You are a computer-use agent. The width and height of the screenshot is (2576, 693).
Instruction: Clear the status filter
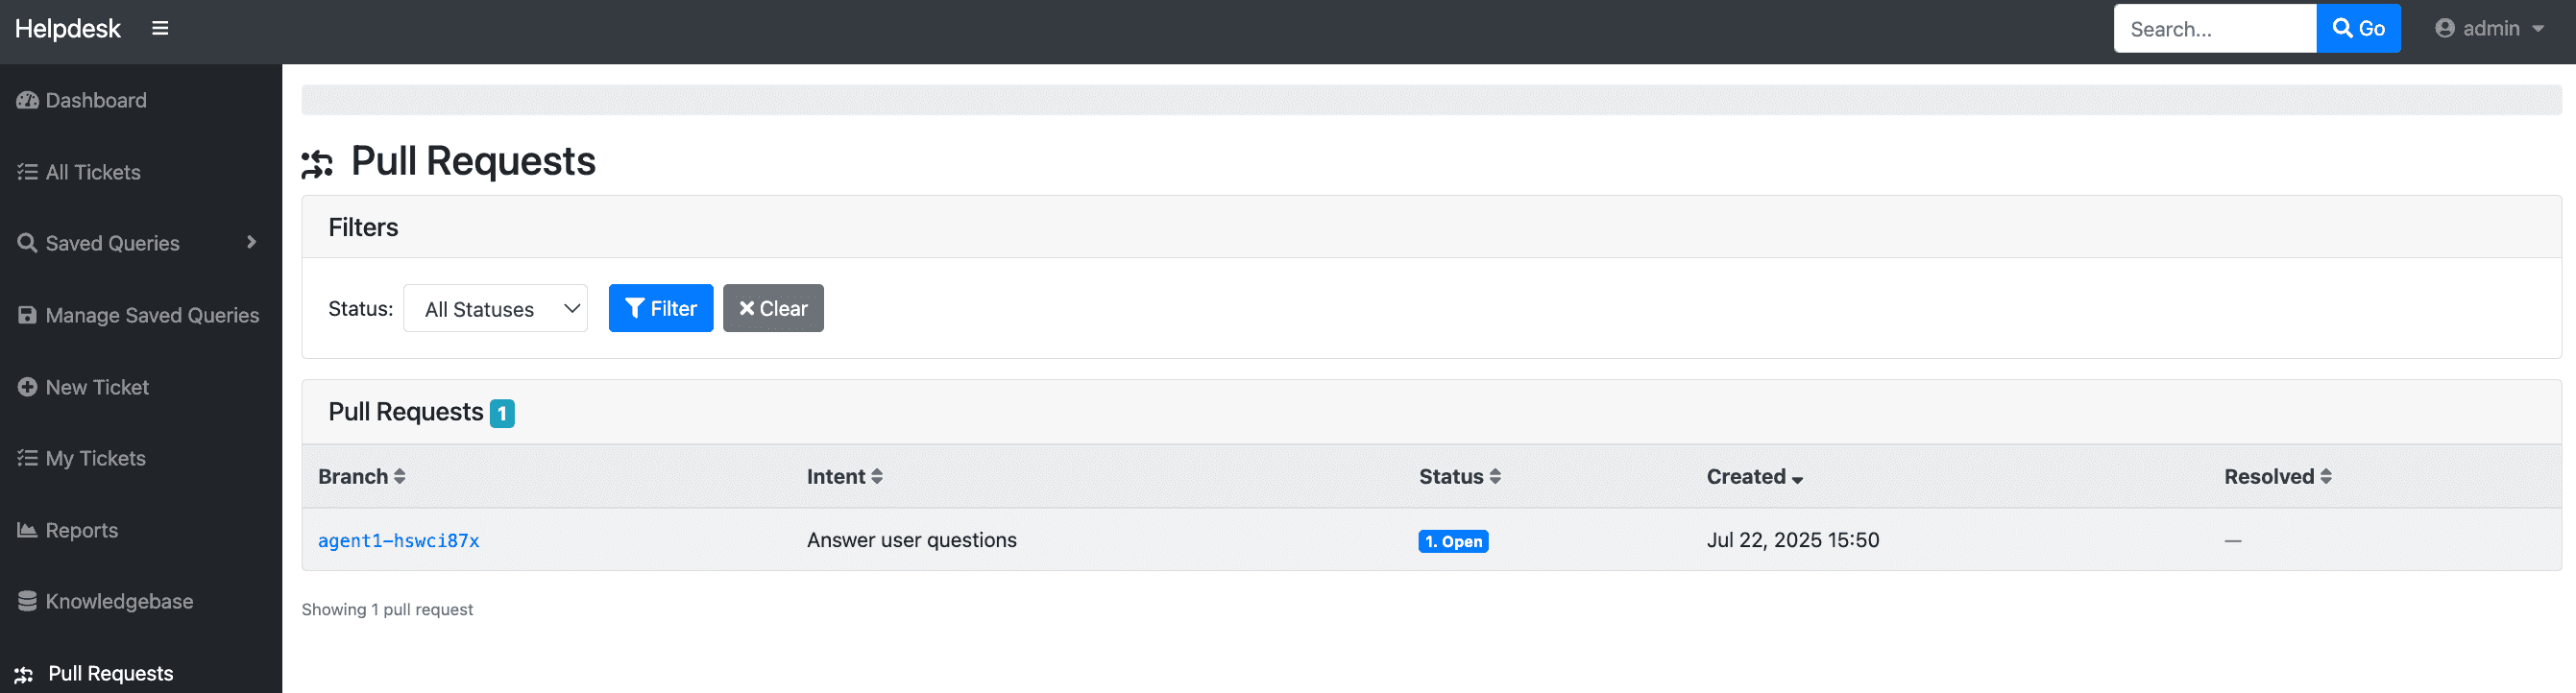tap(773, 308)
